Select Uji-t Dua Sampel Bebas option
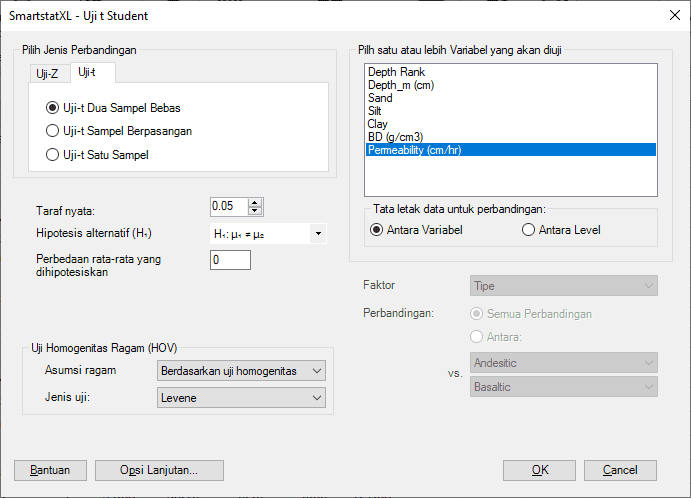This screenshot has width=691, height=498. [53, 108]
